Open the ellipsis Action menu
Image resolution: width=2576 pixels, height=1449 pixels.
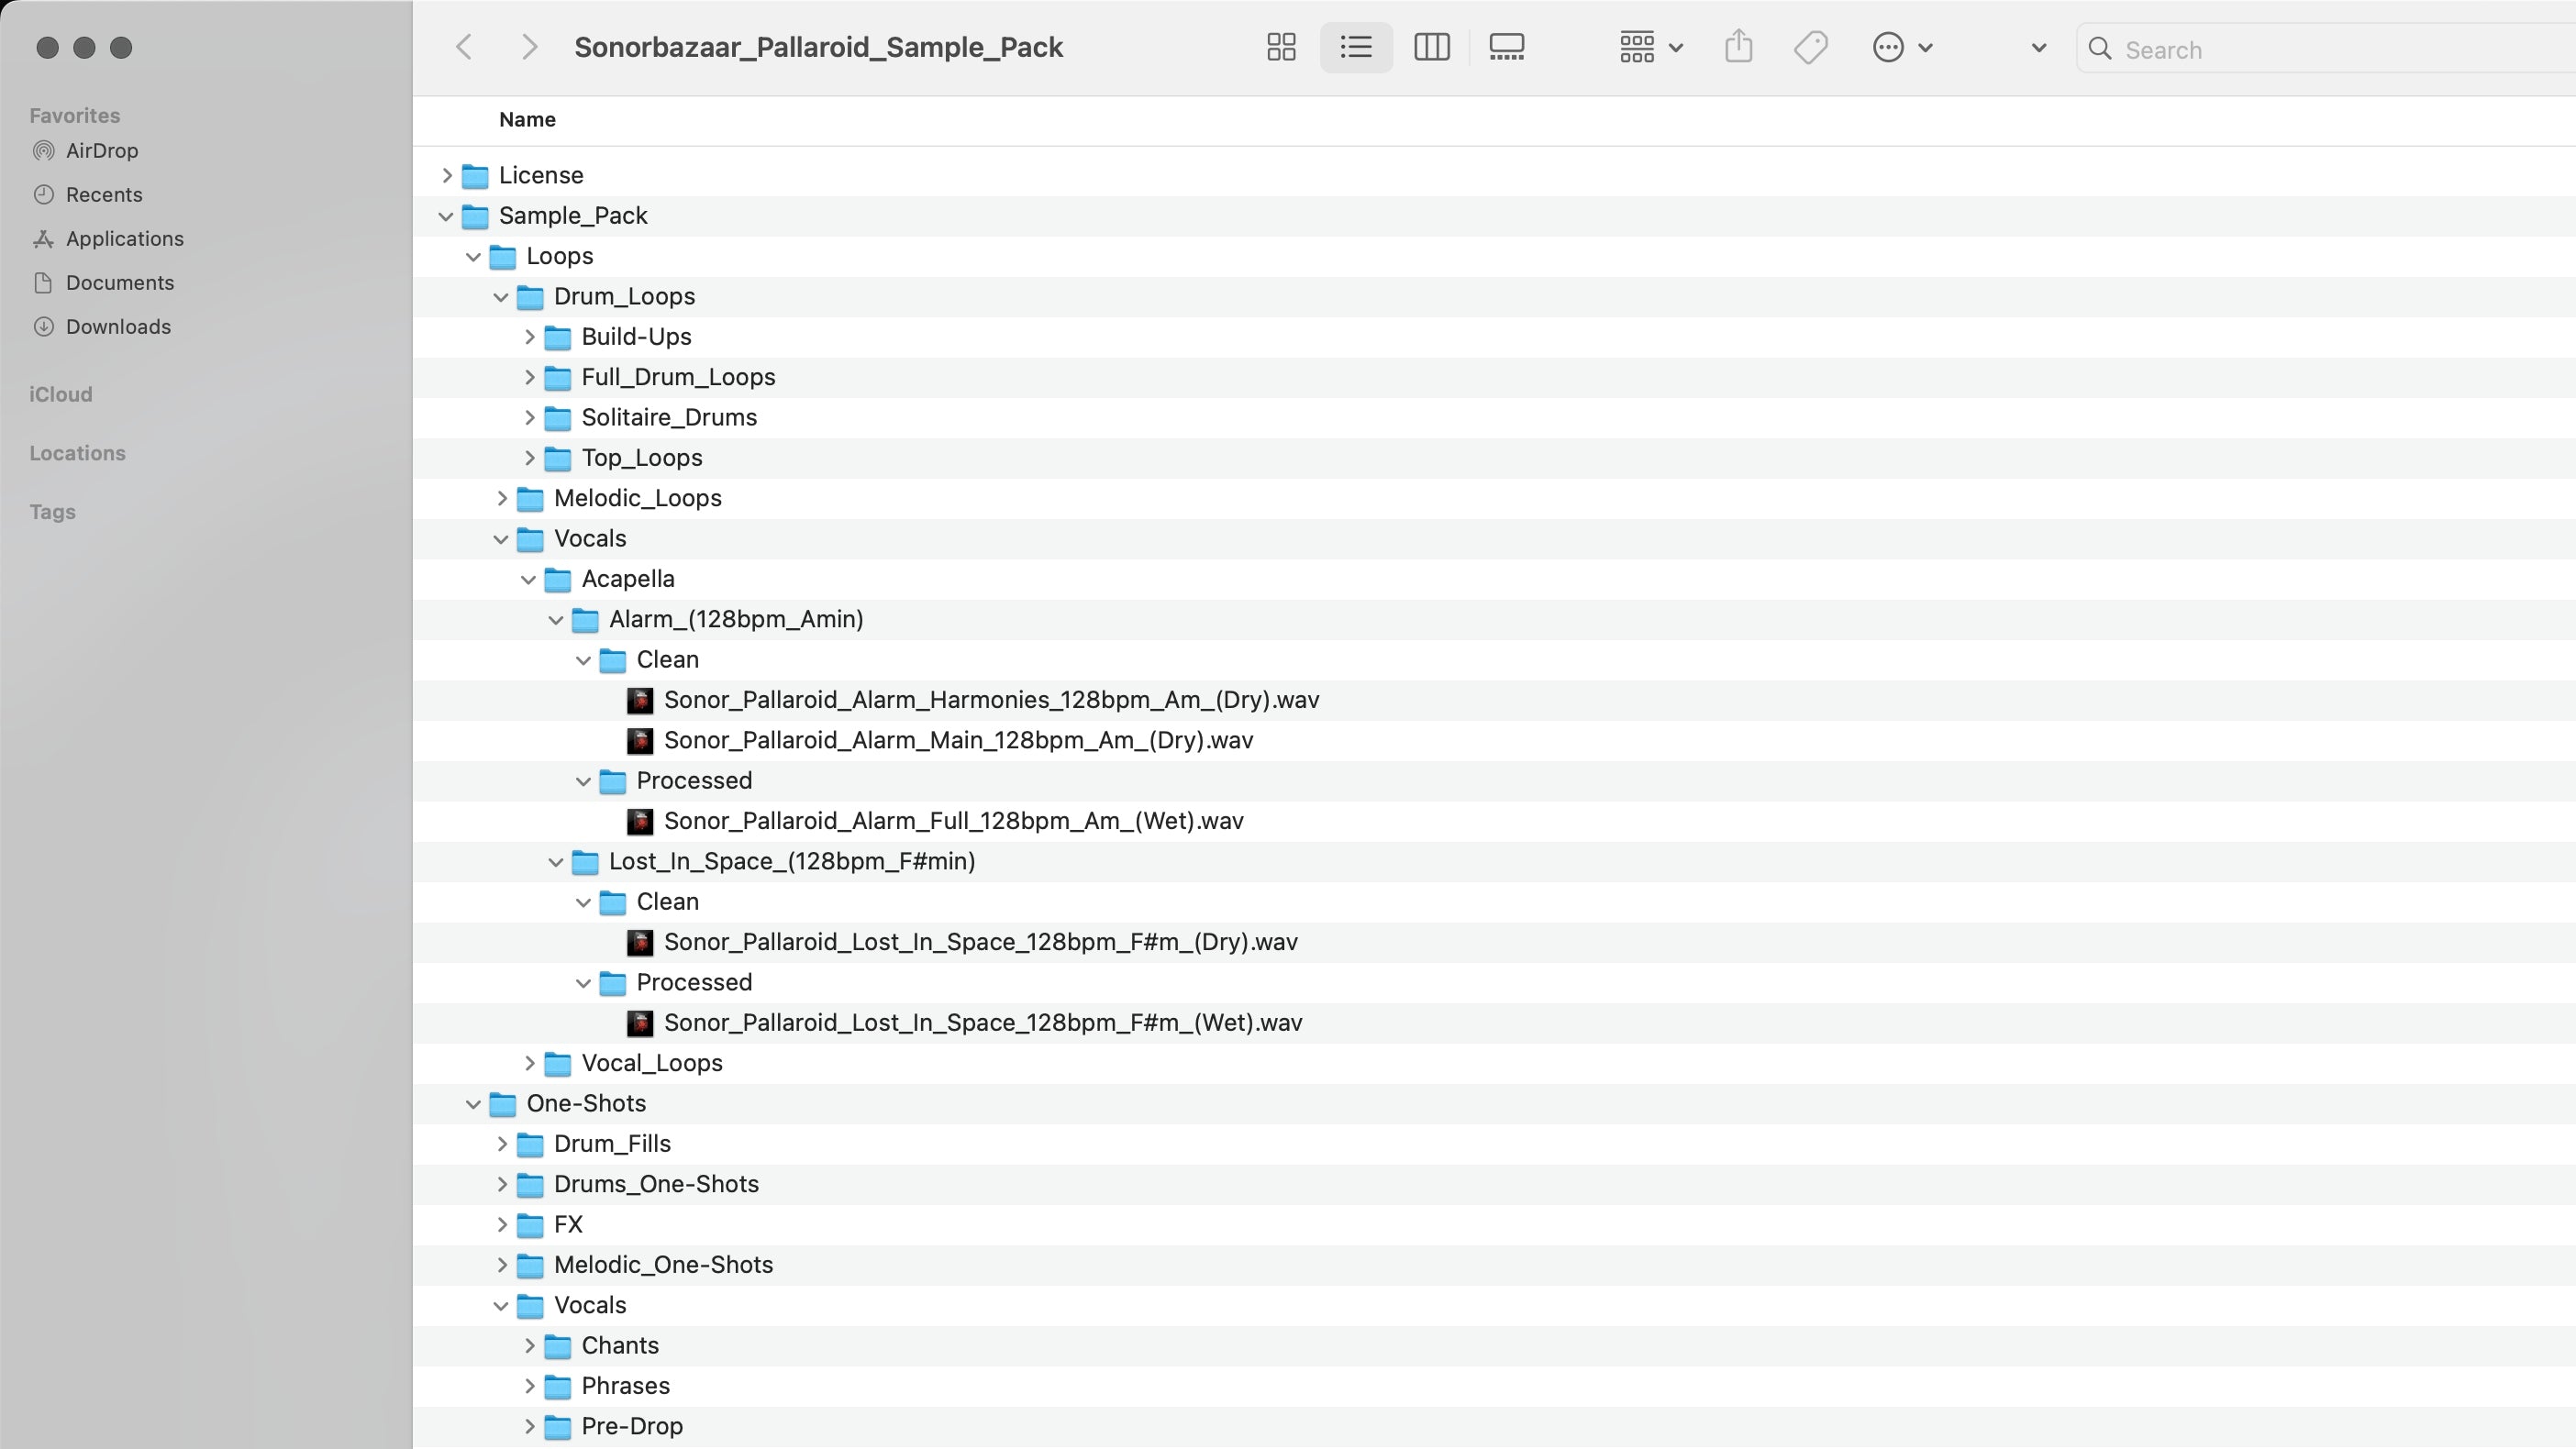(x=1901, y=47)
